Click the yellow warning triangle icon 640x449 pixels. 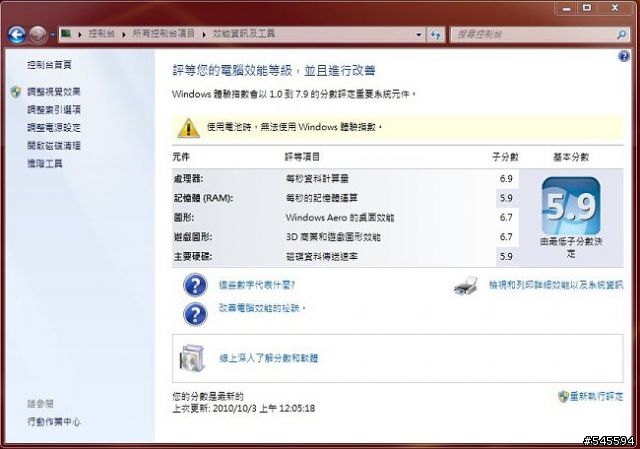coord(189,128)
